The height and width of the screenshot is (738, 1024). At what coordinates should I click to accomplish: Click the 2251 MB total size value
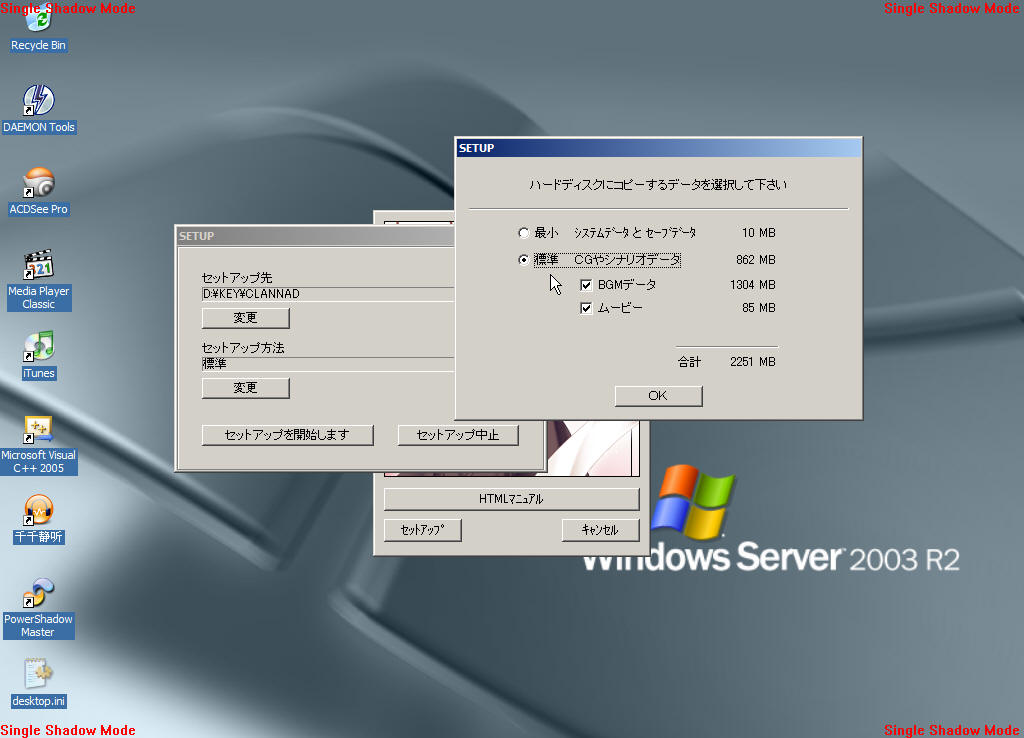tap(752, 362)
